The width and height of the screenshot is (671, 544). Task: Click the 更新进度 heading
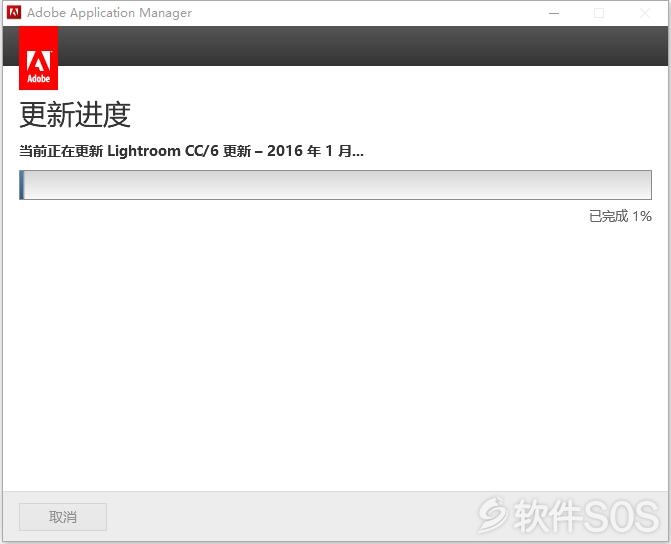tap(75, 115)
